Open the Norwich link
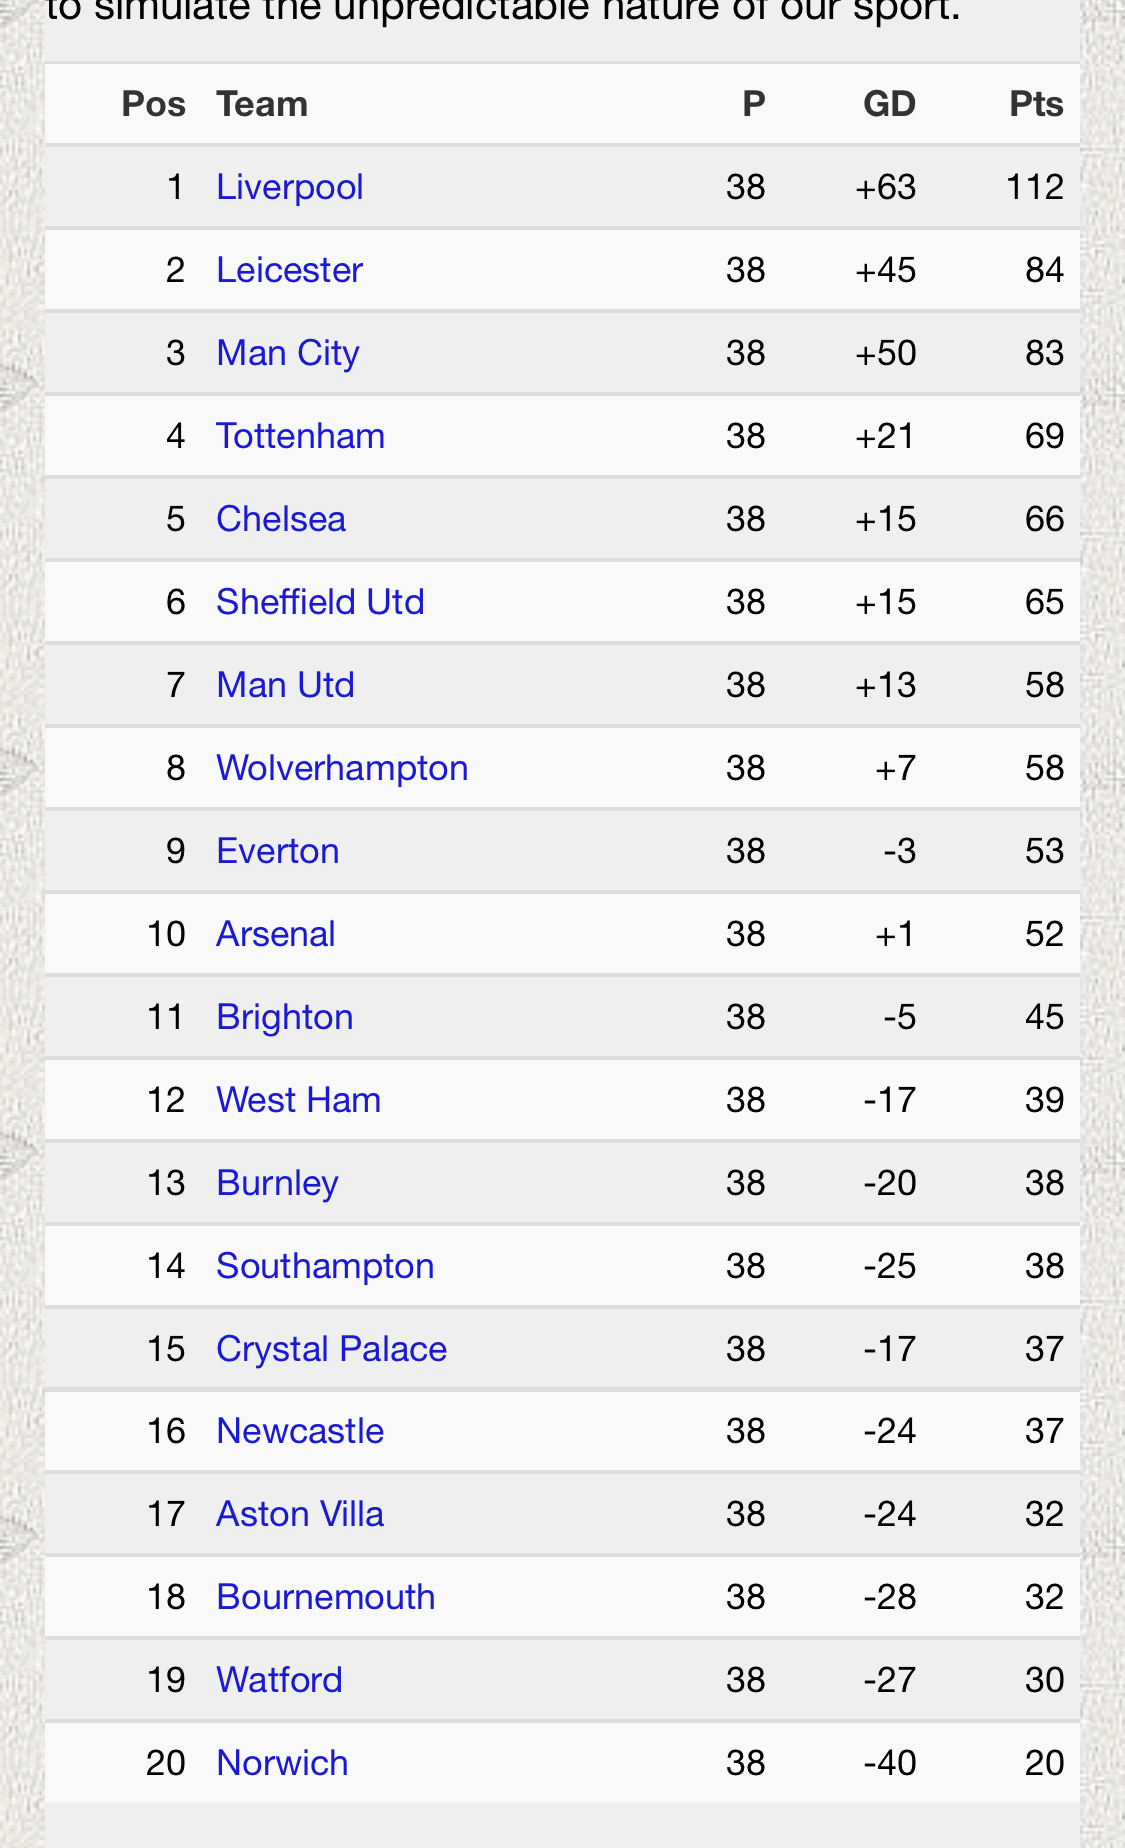Screen dimensions: 1125x1848 [282, 1763]
